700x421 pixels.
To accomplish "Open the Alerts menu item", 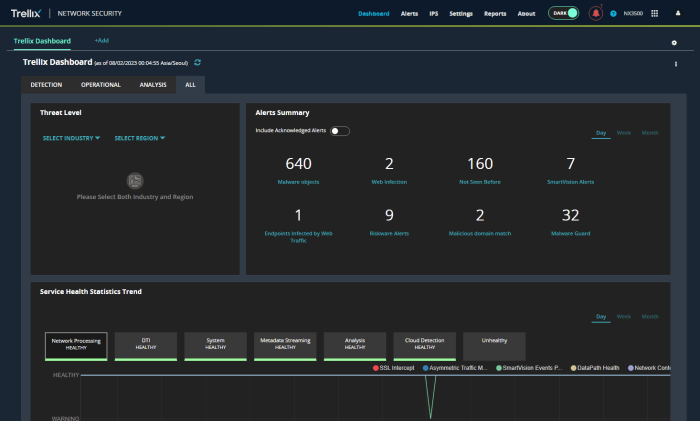I will [409, 14].
